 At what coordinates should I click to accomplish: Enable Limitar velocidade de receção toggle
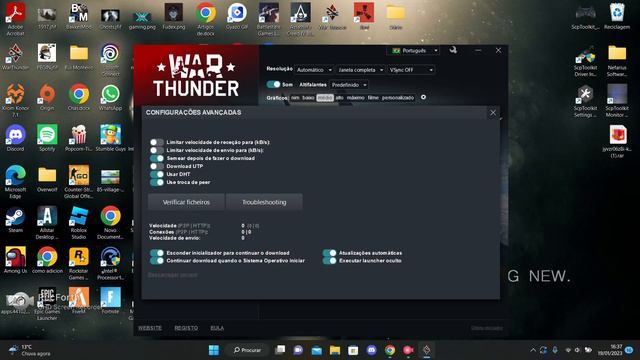[157, 142]
